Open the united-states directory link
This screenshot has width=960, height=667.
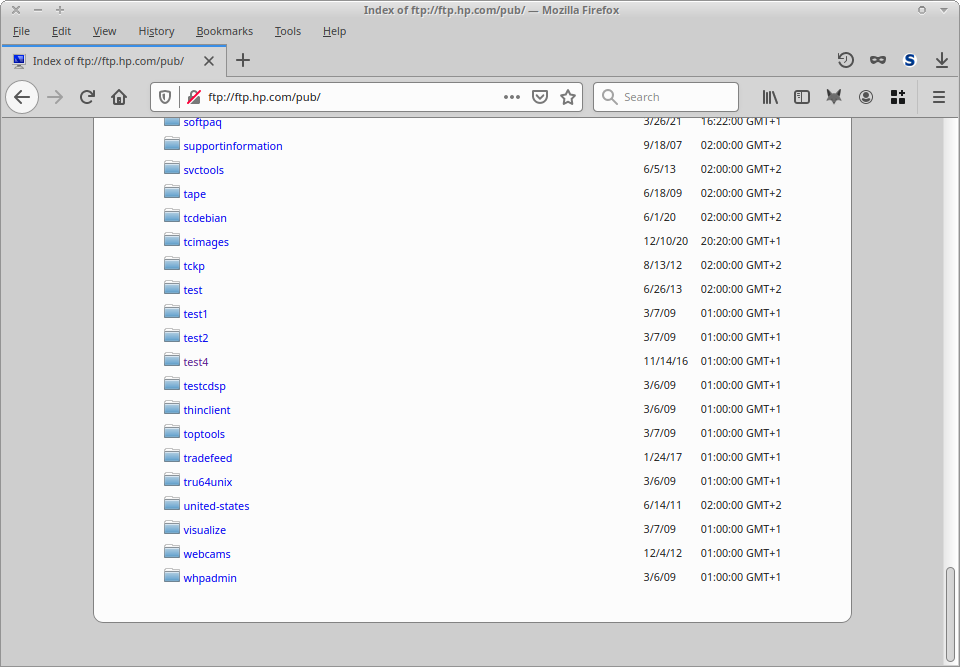point(216,506)
